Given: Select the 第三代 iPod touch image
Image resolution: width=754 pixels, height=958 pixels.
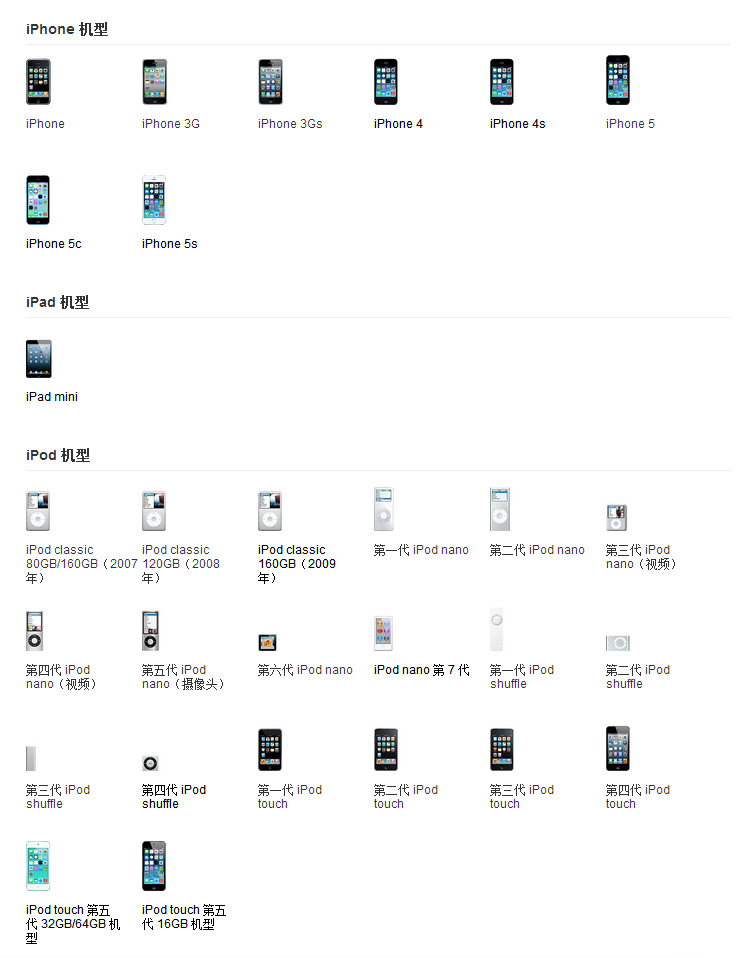Looking at the screenshot, I should (x=502, y=750).
